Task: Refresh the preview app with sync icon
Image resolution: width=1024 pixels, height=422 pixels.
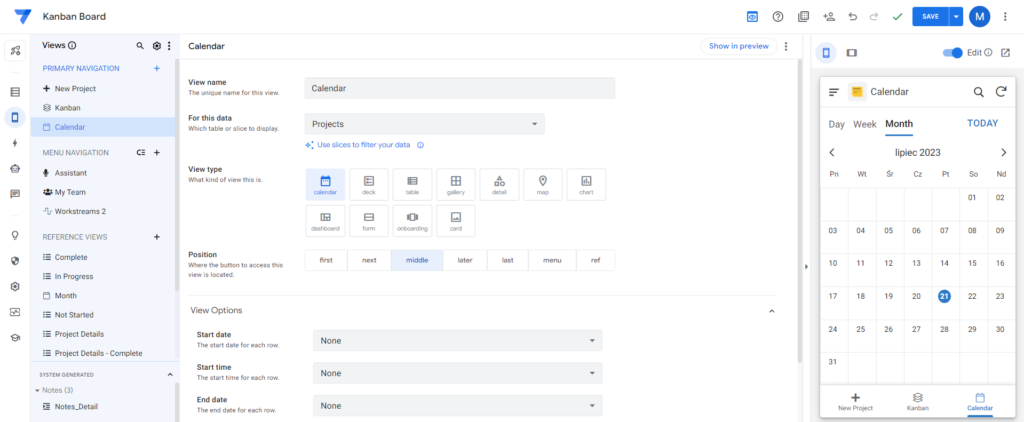Action: tap(1000, 92)
